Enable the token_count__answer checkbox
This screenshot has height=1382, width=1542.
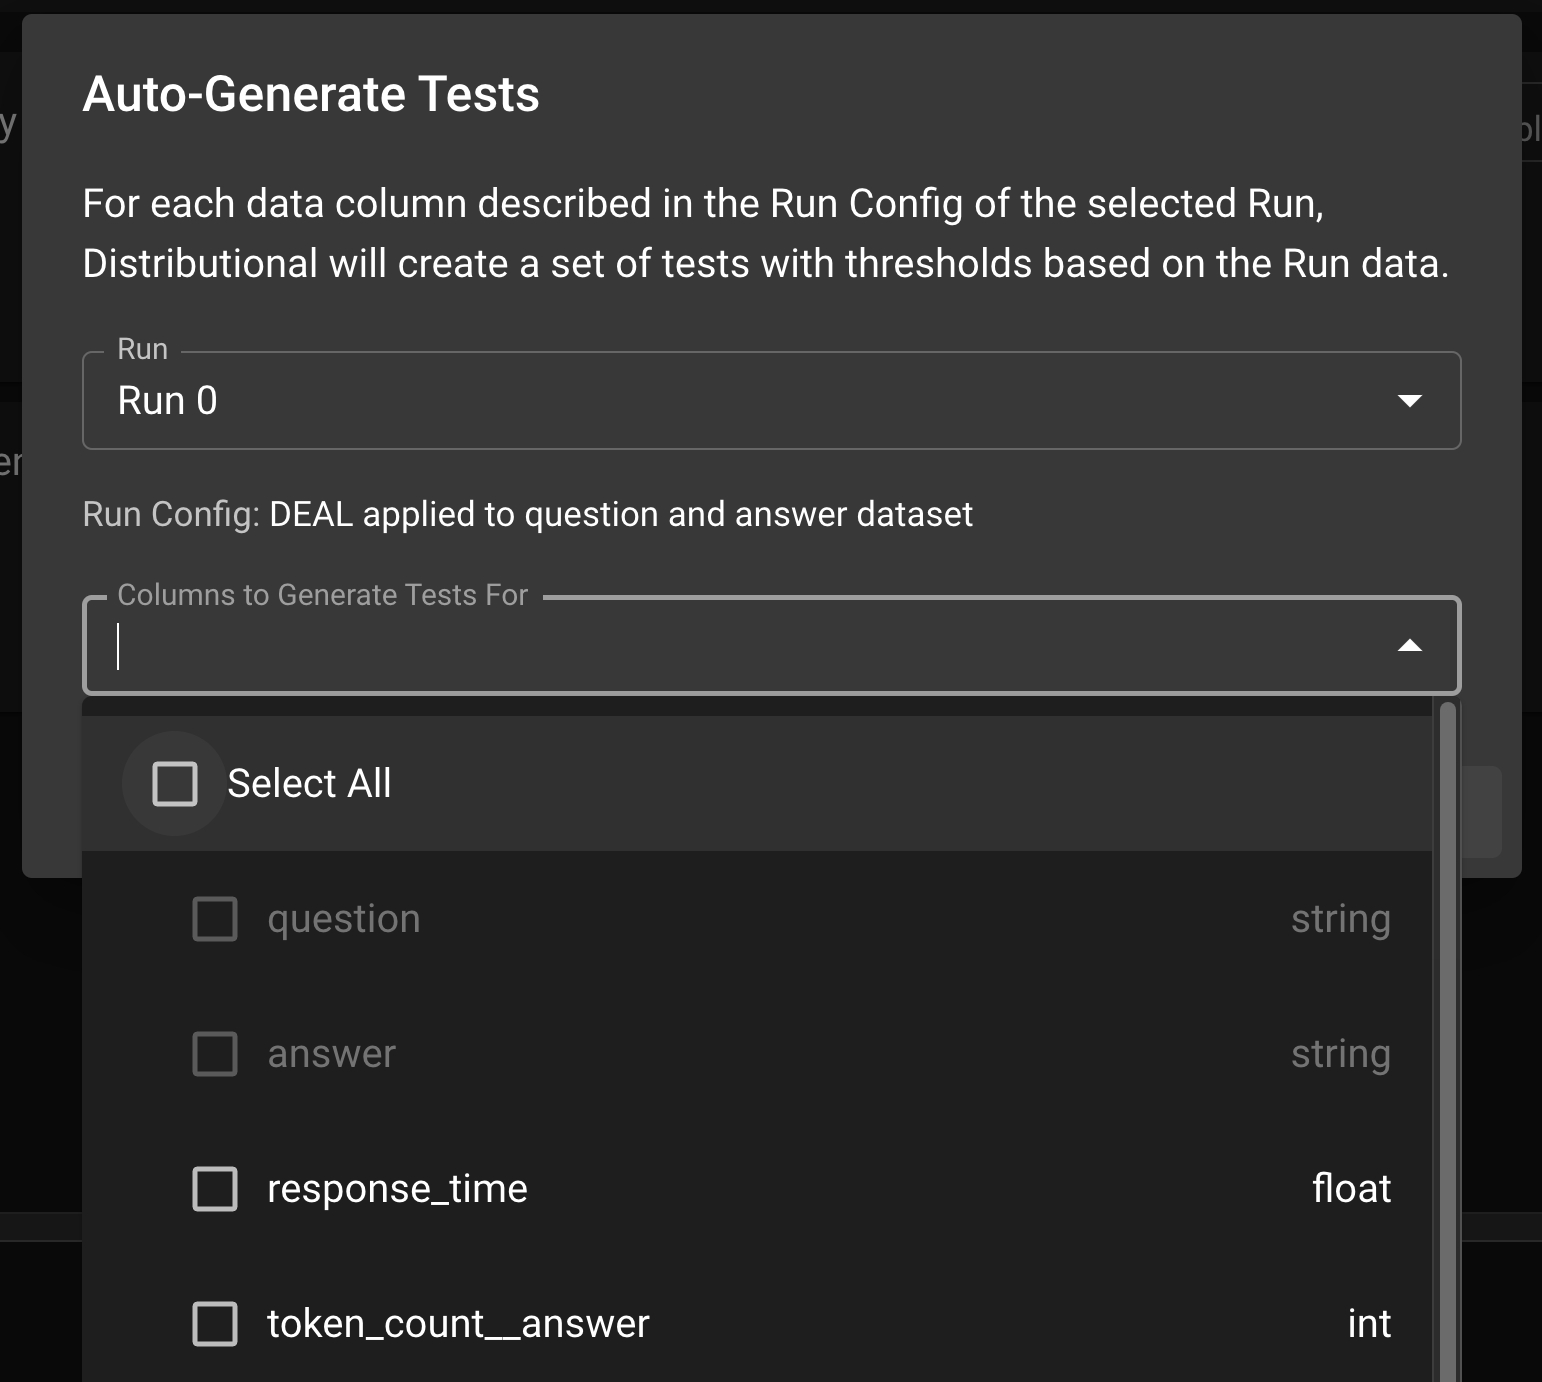215,1324
